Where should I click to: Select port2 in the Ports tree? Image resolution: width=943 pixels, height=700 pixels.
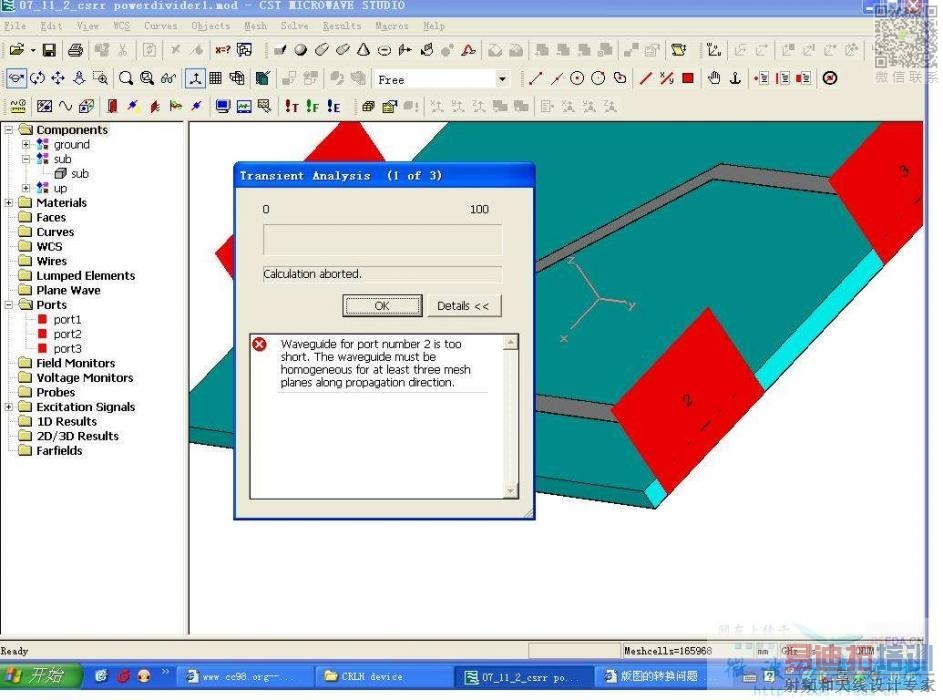[67, 334]
